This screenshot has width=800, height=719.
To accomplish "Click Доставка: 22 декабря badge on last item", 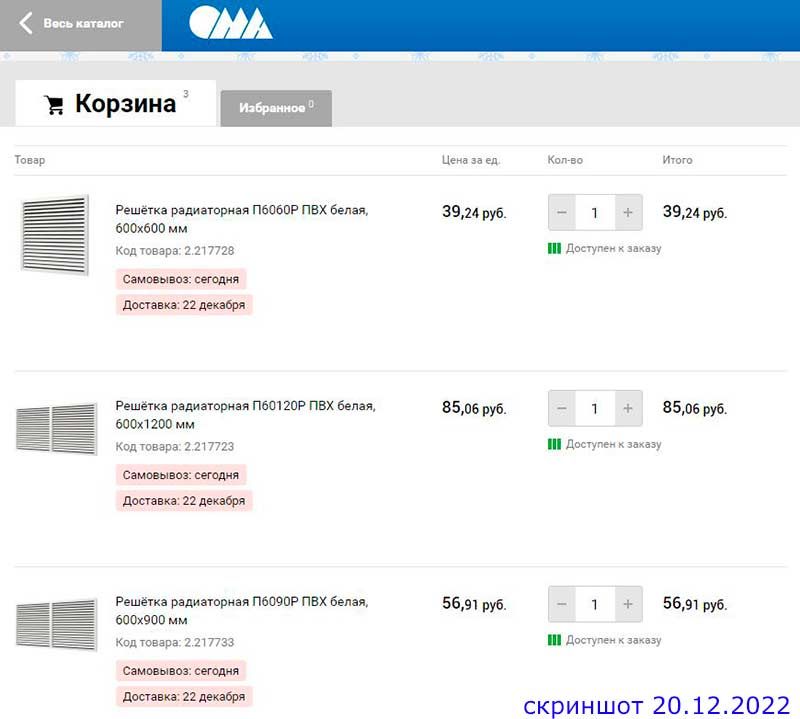I will pos(183,697).
